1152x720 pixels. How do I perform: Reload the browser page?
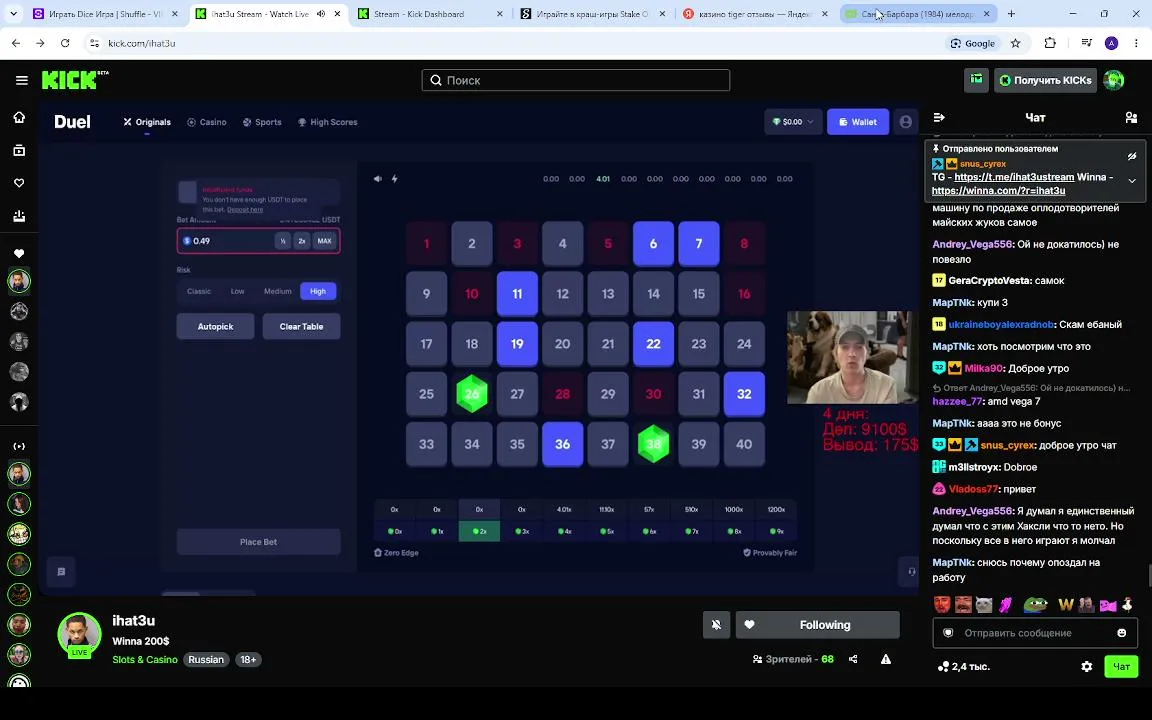65,43
